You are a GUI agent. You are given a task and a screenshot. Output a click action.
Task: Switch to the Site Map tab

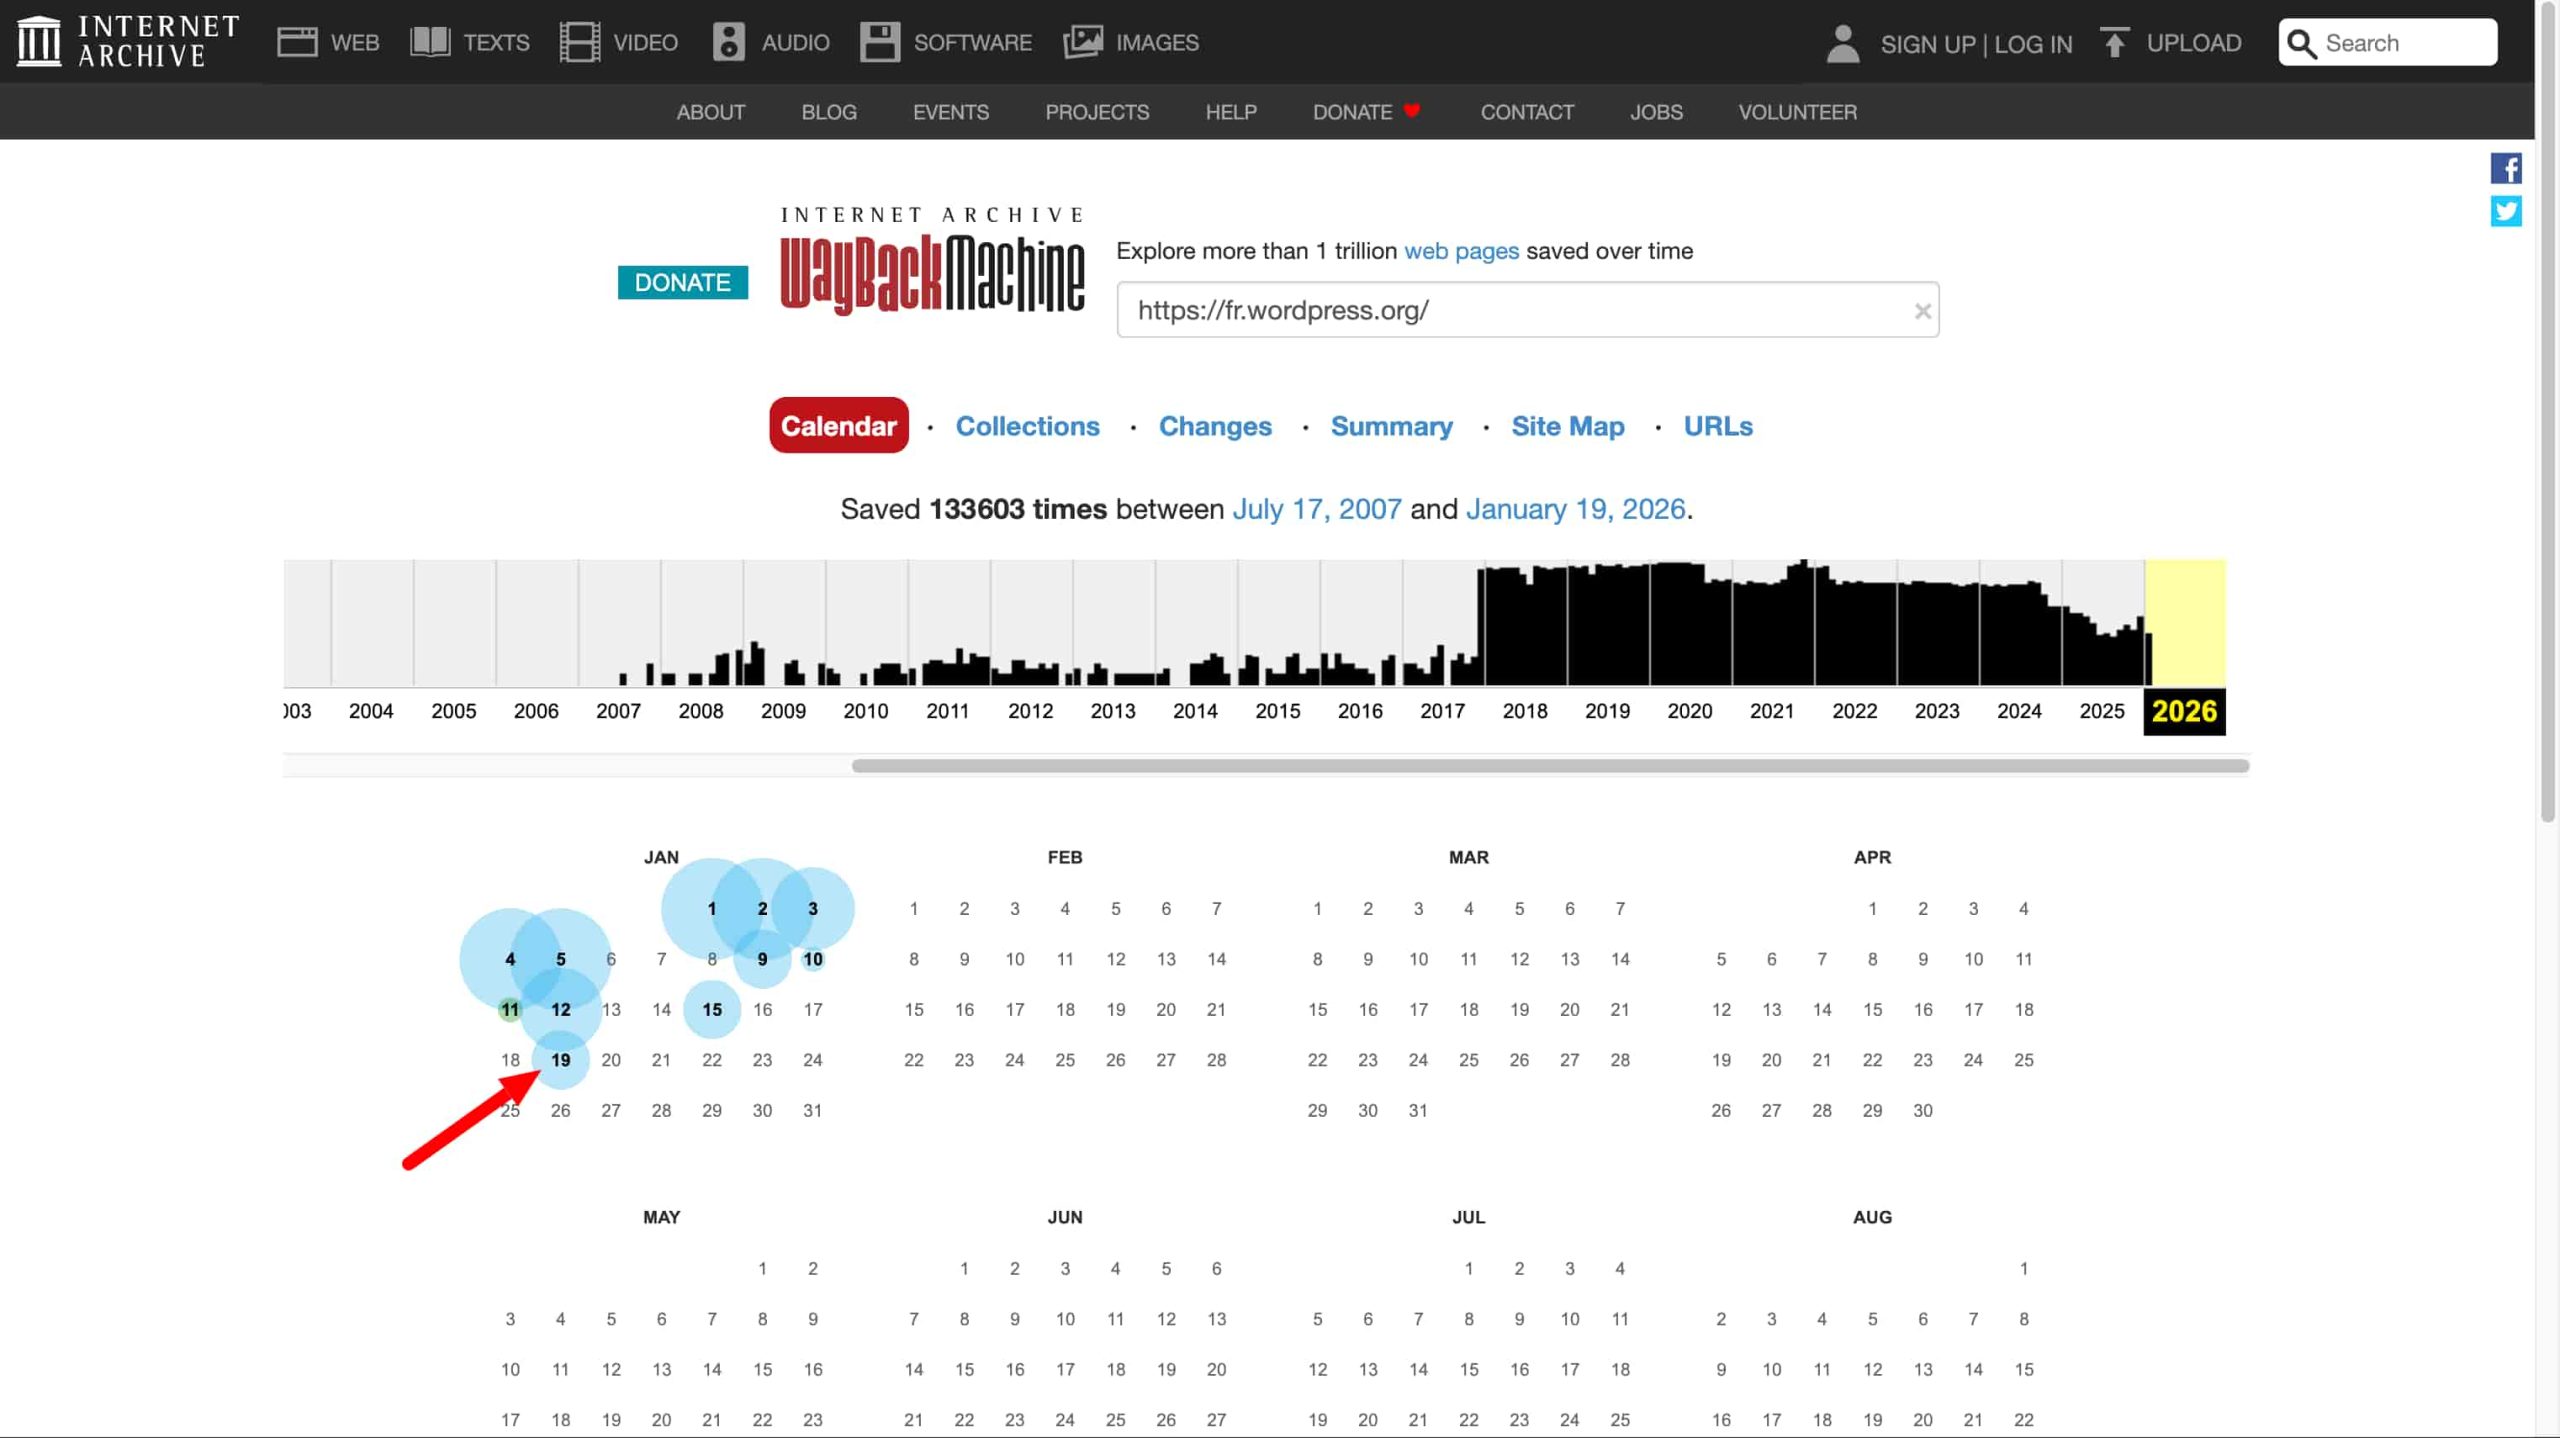click(x=1567, y=426)
